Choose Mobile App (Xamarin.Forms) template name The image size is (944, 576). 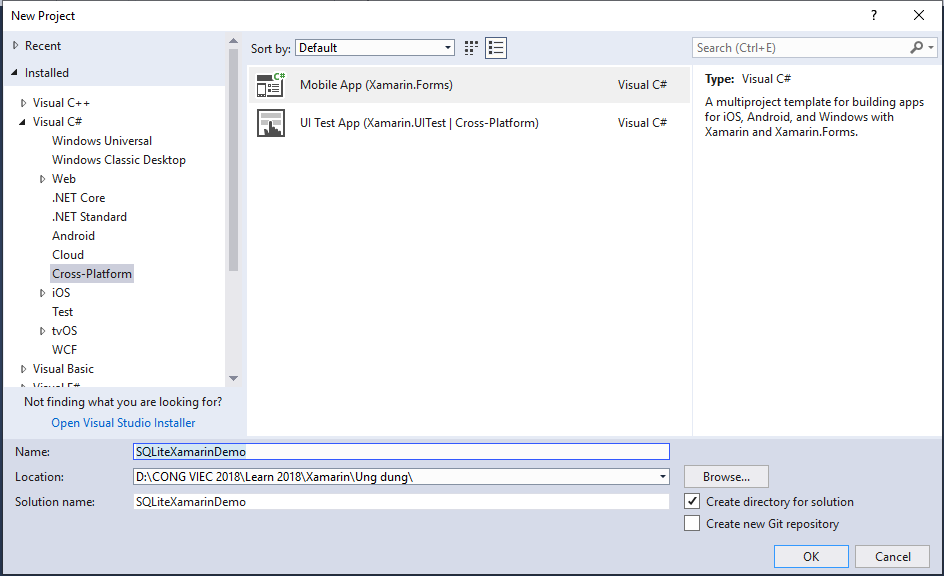[376, 85]
